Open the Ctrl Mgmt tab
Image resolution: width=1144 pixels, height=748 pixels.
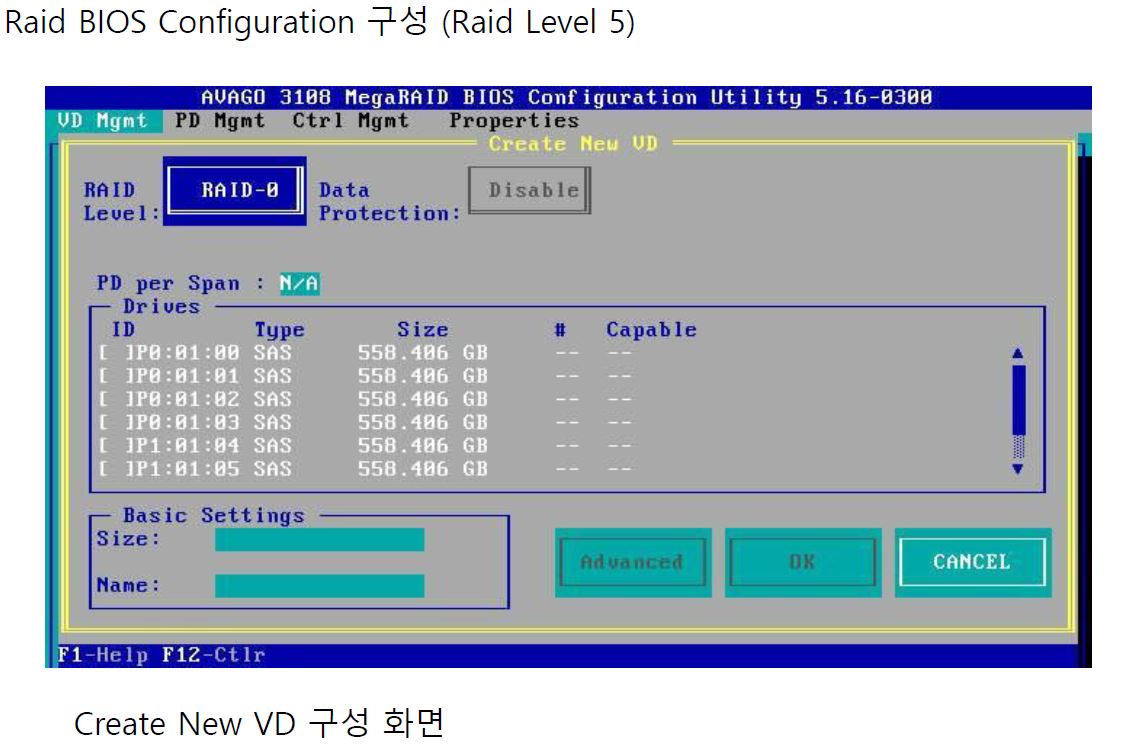point(350,121)
